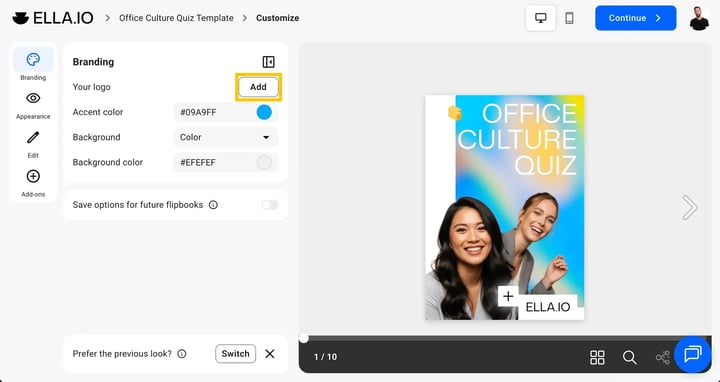
Task: Toggle Save options for future flipbooks
Action: (x=270, y=205)
